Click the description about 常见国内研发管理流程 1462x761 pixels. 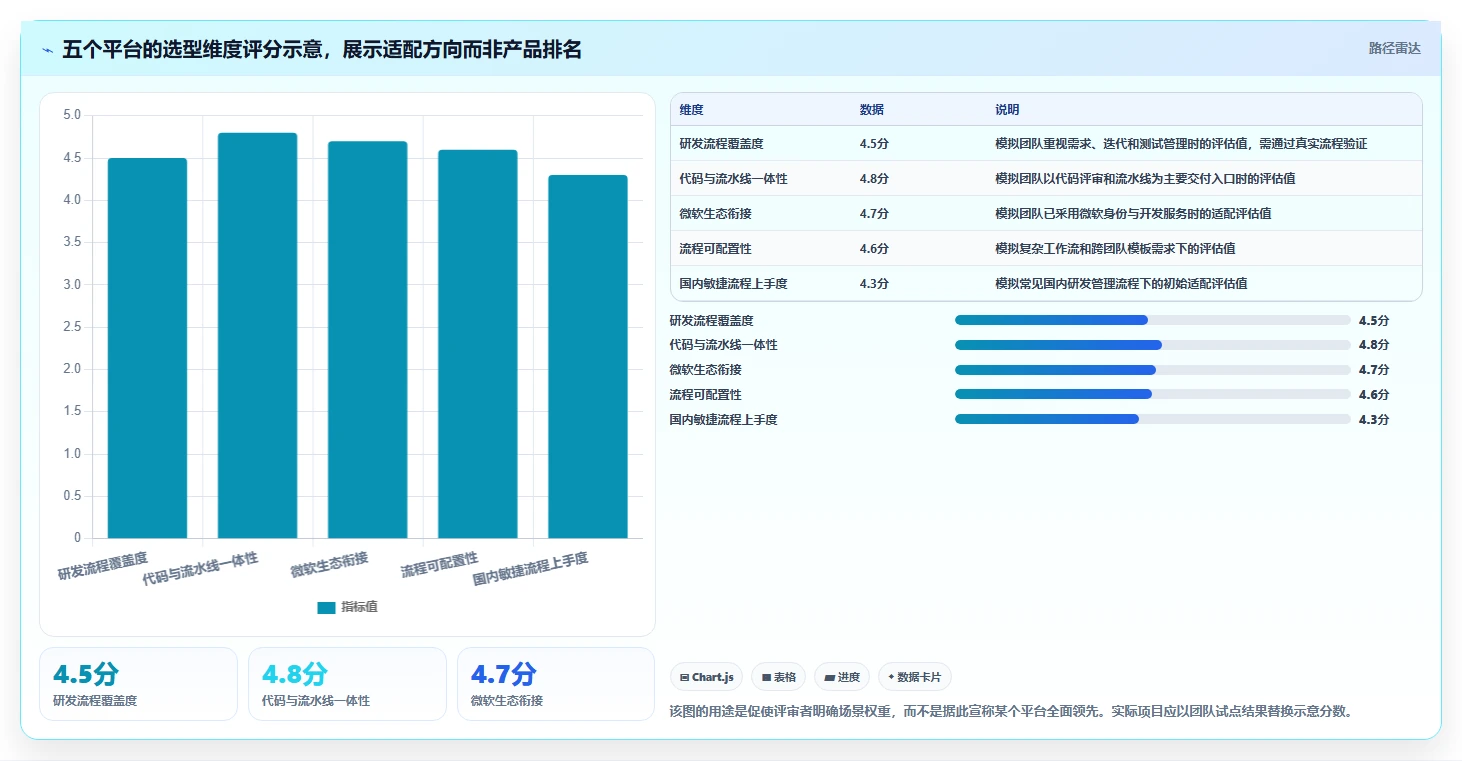click(1121, 284)
